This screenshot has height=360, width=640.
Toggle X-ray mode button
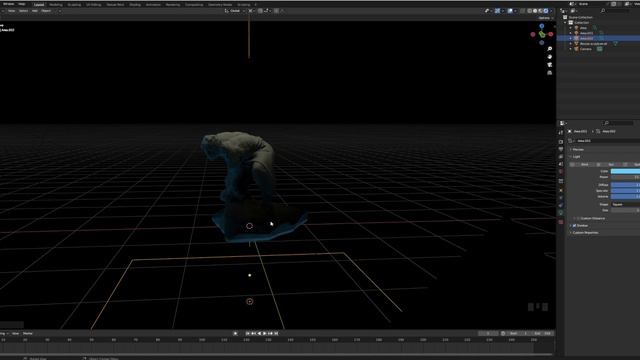[522, 11]
